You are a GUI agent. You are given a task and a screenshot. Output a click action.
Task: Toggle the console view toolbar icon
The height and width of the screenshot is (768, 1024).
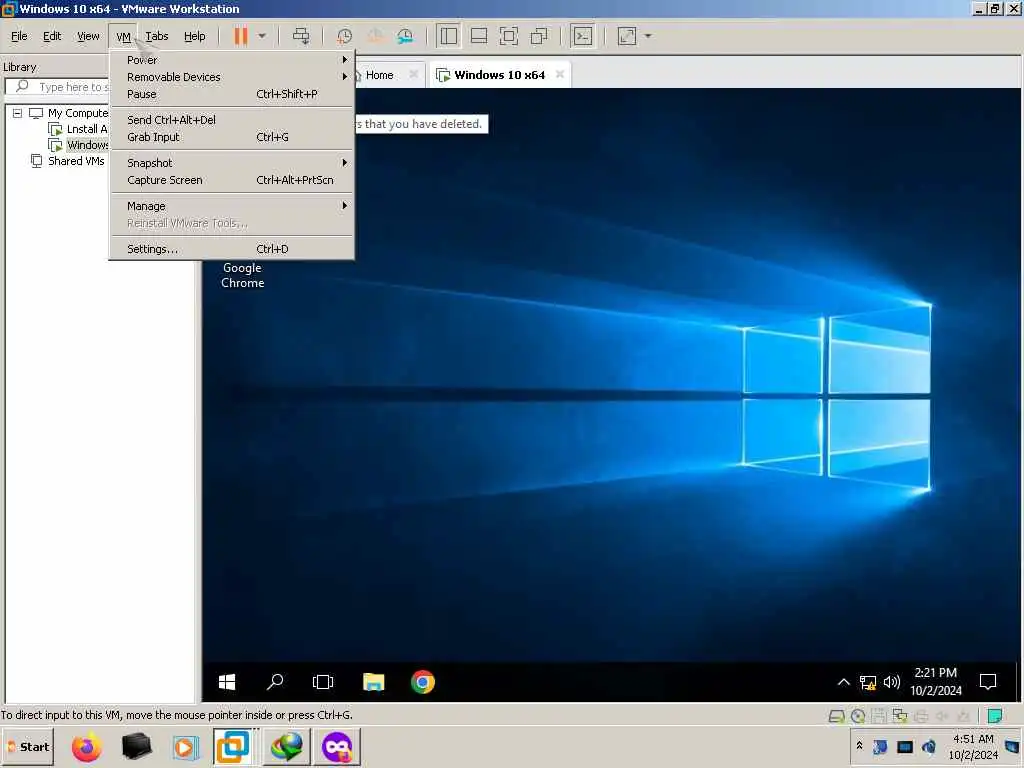tap(583, 36)
